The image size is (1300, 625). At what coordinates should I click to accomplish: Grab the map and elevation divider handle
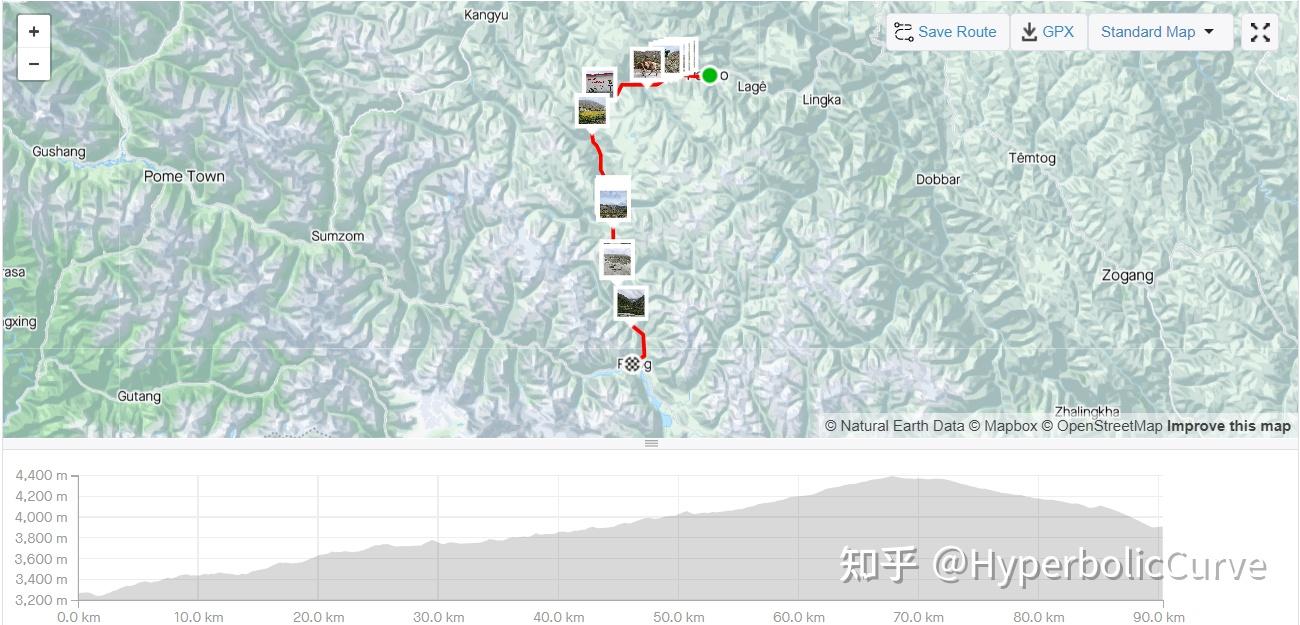coord(651,443)
